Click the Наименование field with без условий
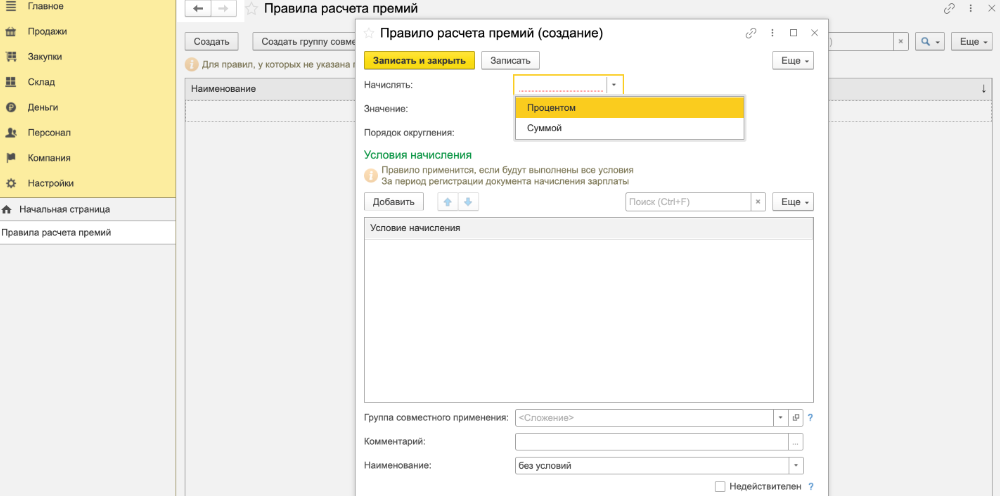The height and width of the screenshot is (496, 1000). click(652, 466)
